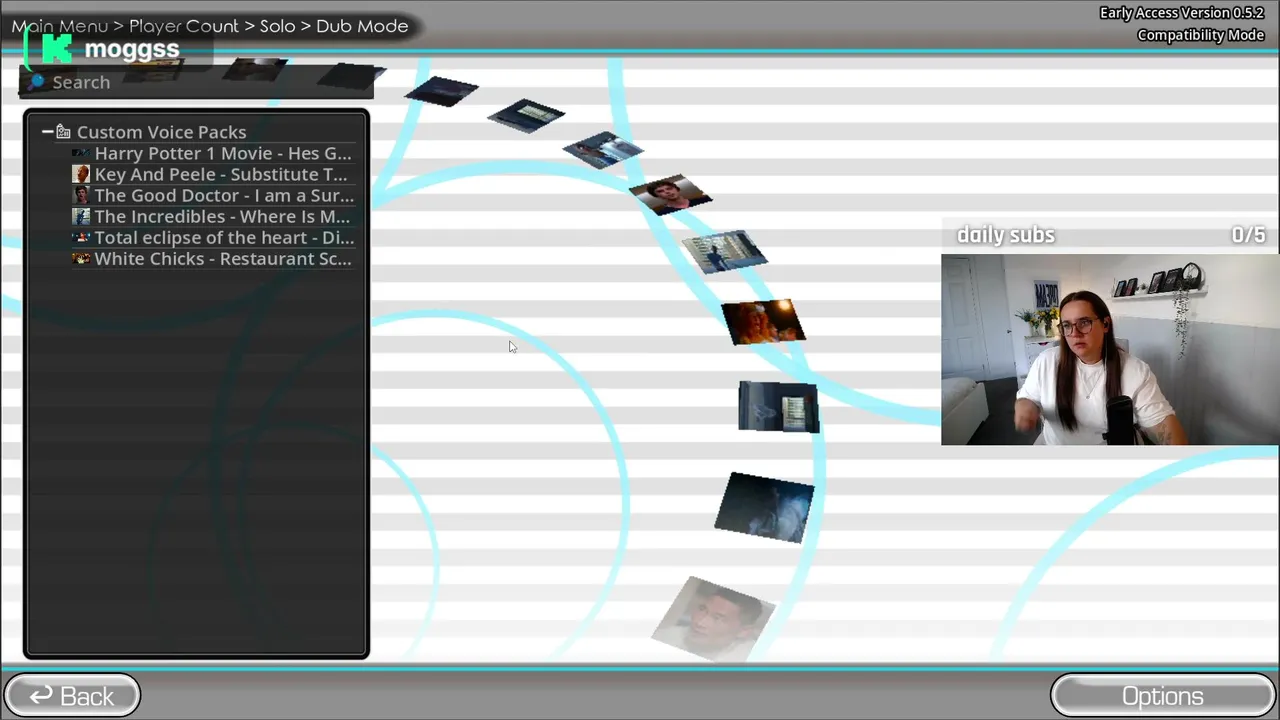Open the Options menu
Viewport: 1280px width, 720px height.
[x=1162, y=696]
